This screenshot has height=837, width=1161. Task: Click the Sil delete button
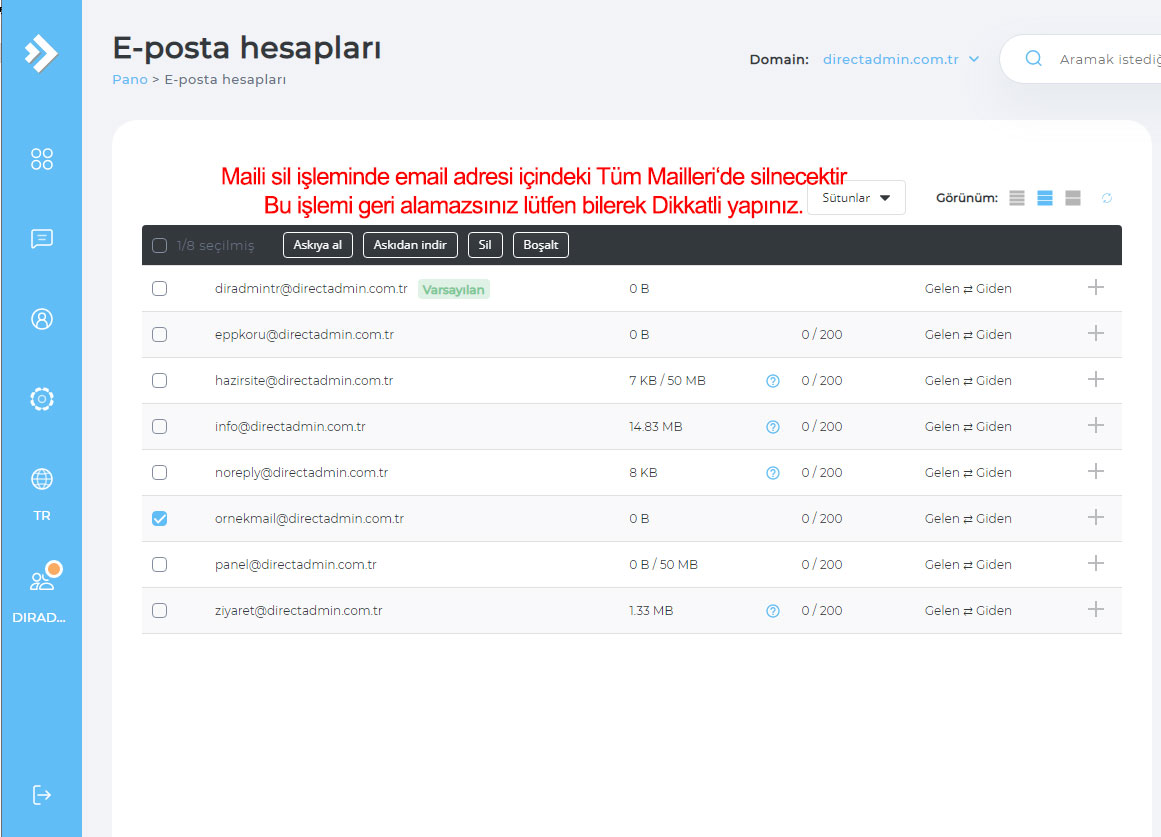pos(485,245)
